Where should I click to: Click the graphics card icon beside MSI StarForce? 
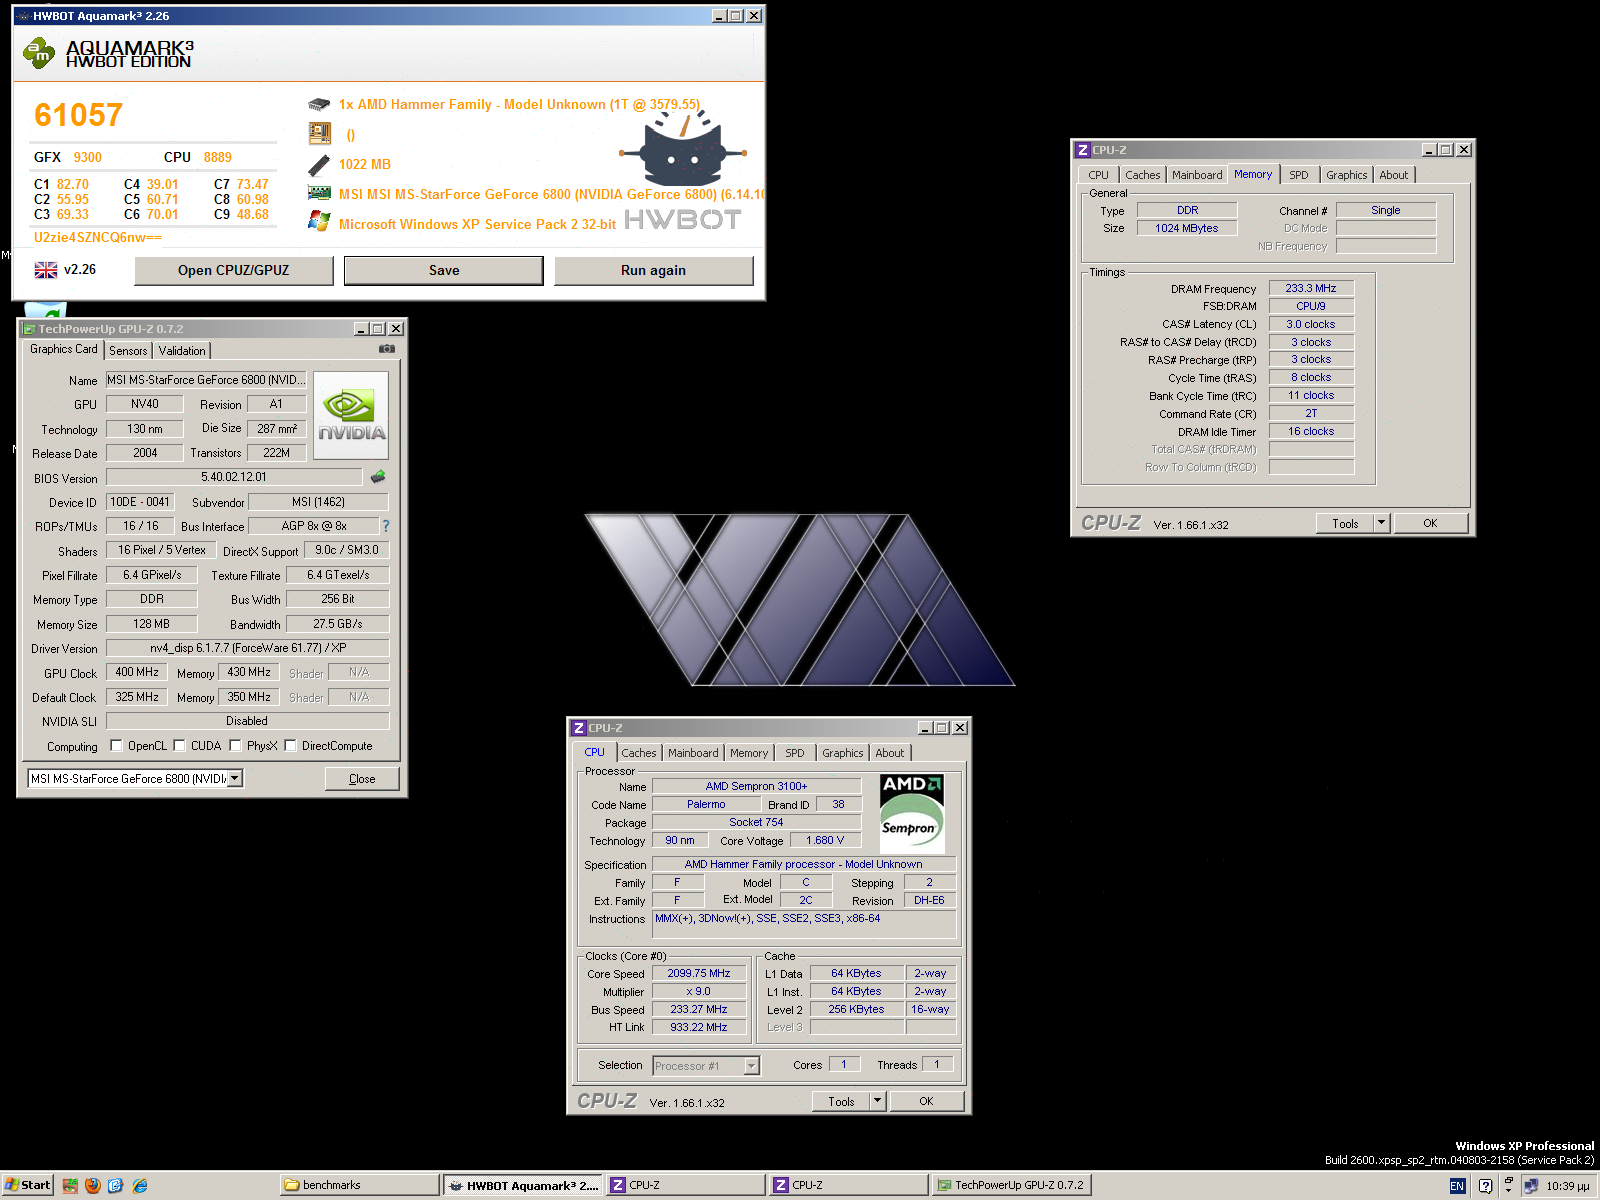tap(319, 193)
